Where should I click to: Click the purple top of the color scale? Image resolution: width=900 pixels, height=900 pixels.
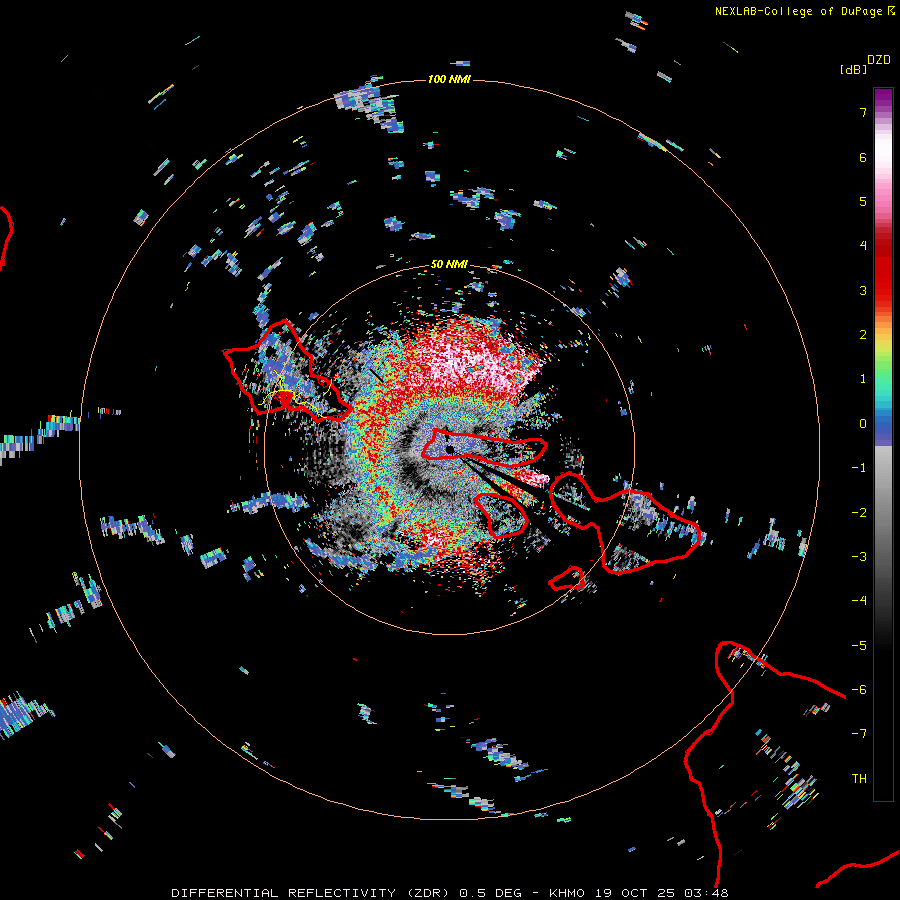pyautogui.click(x=883, y=98)
